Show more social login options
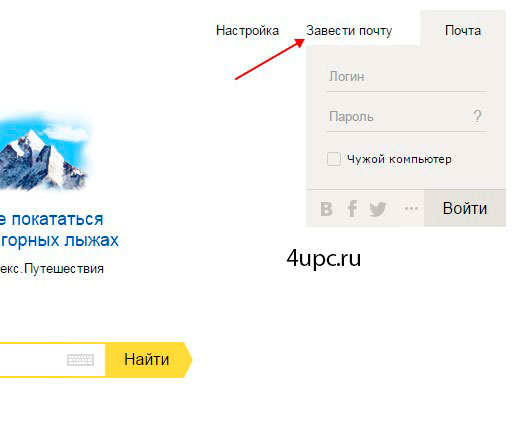 coord(411,209)
